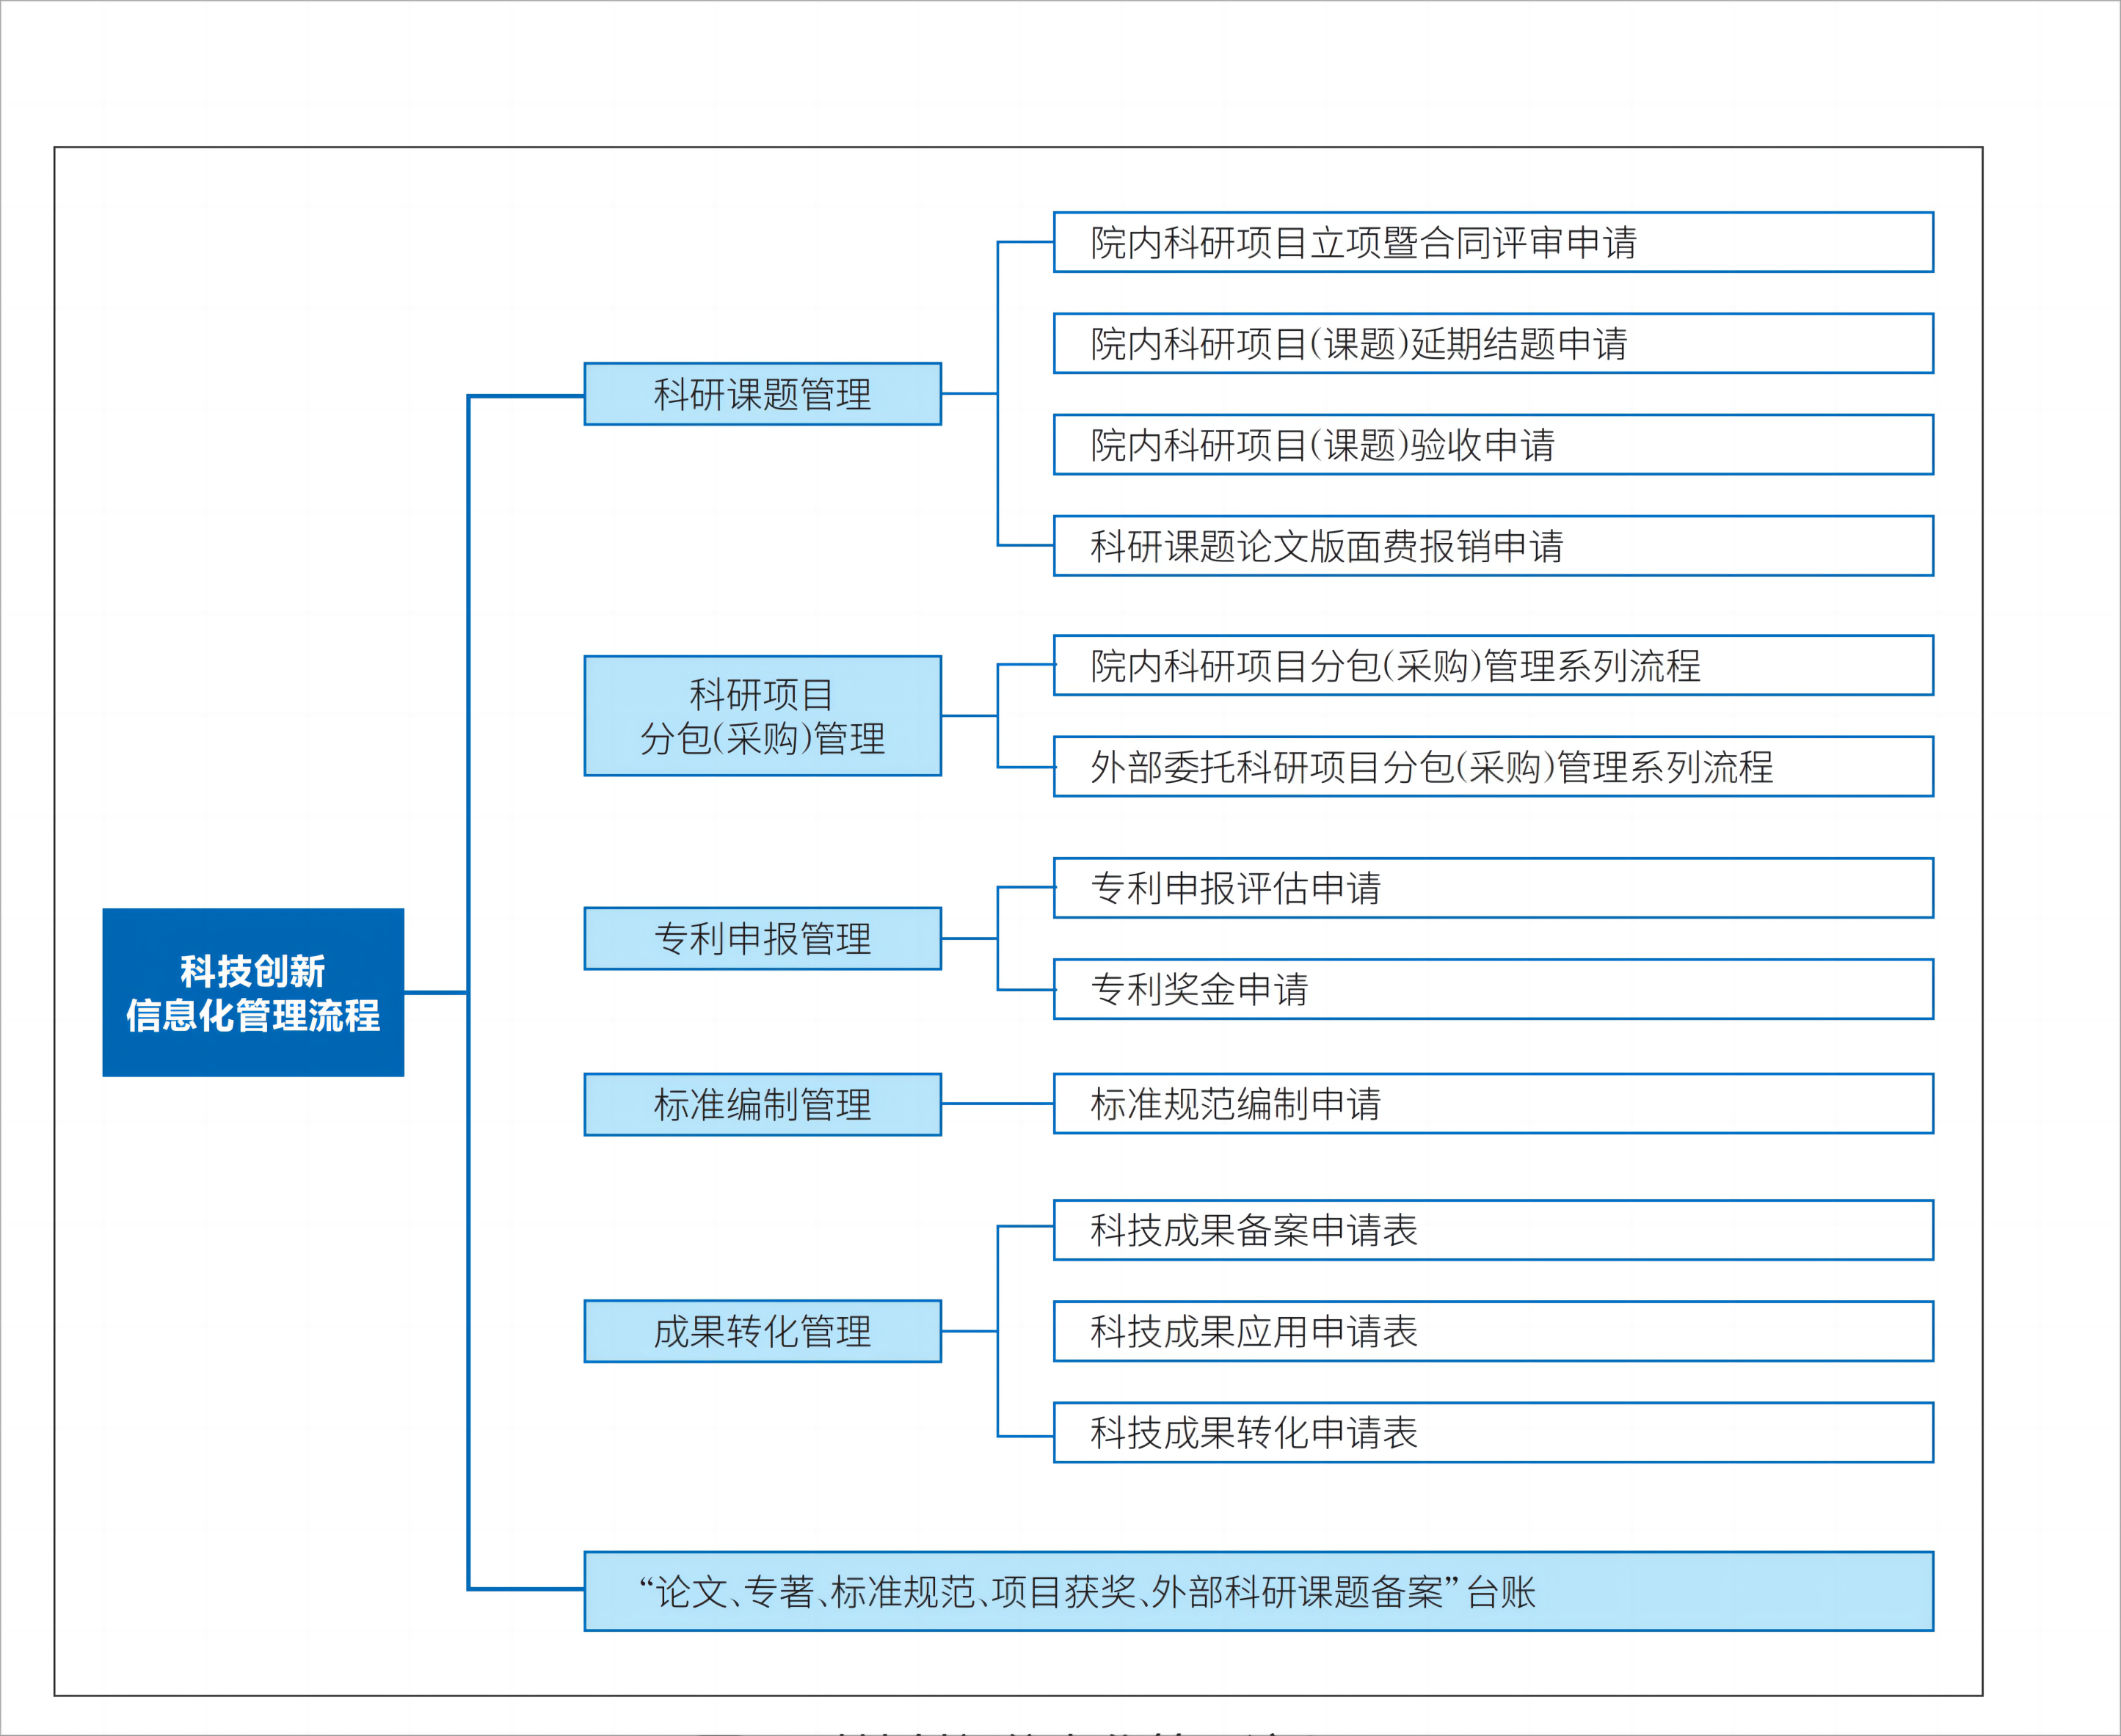2121x1736 pixels.
Task: Select 院内科研项目分包(采购)管理系列流程
Action: tap(1494, 665)
